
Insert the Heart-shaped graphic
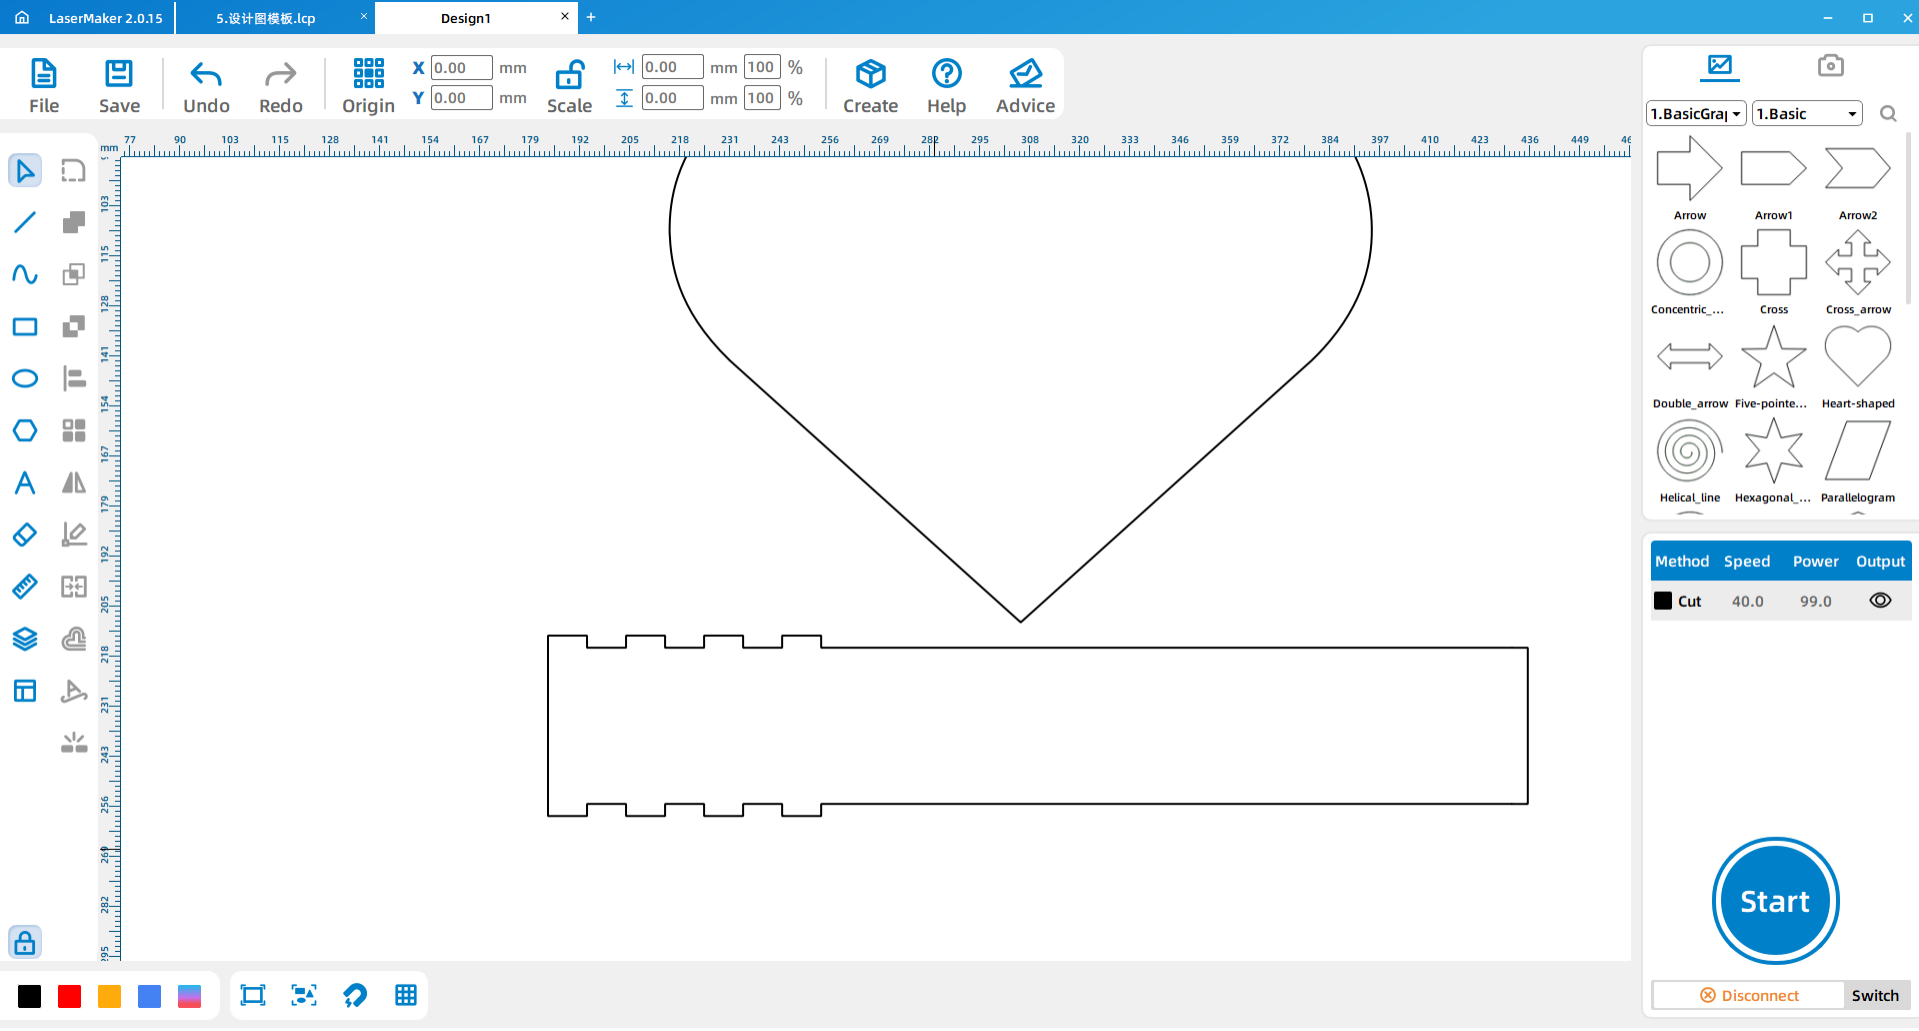tap(1857, 366)
